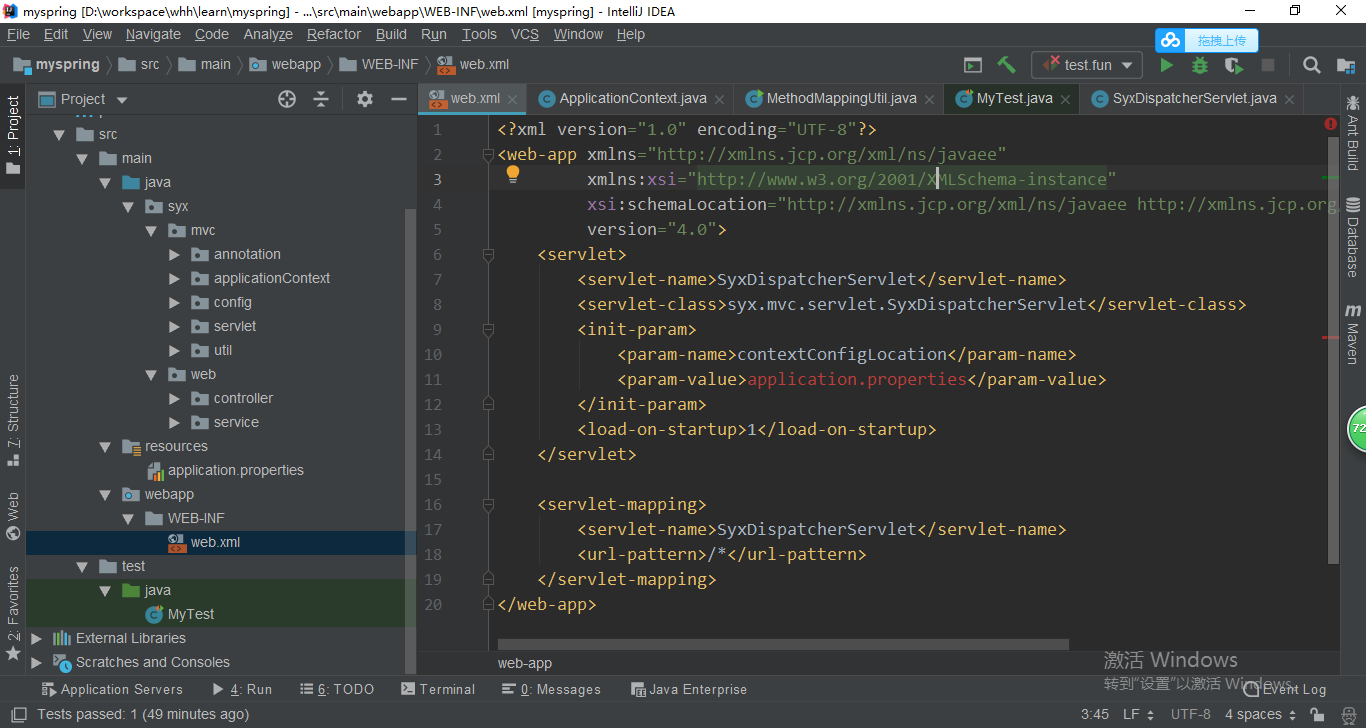Open the Web tool window
This screenshot has height=728, width=1366.
pos(13,516)
